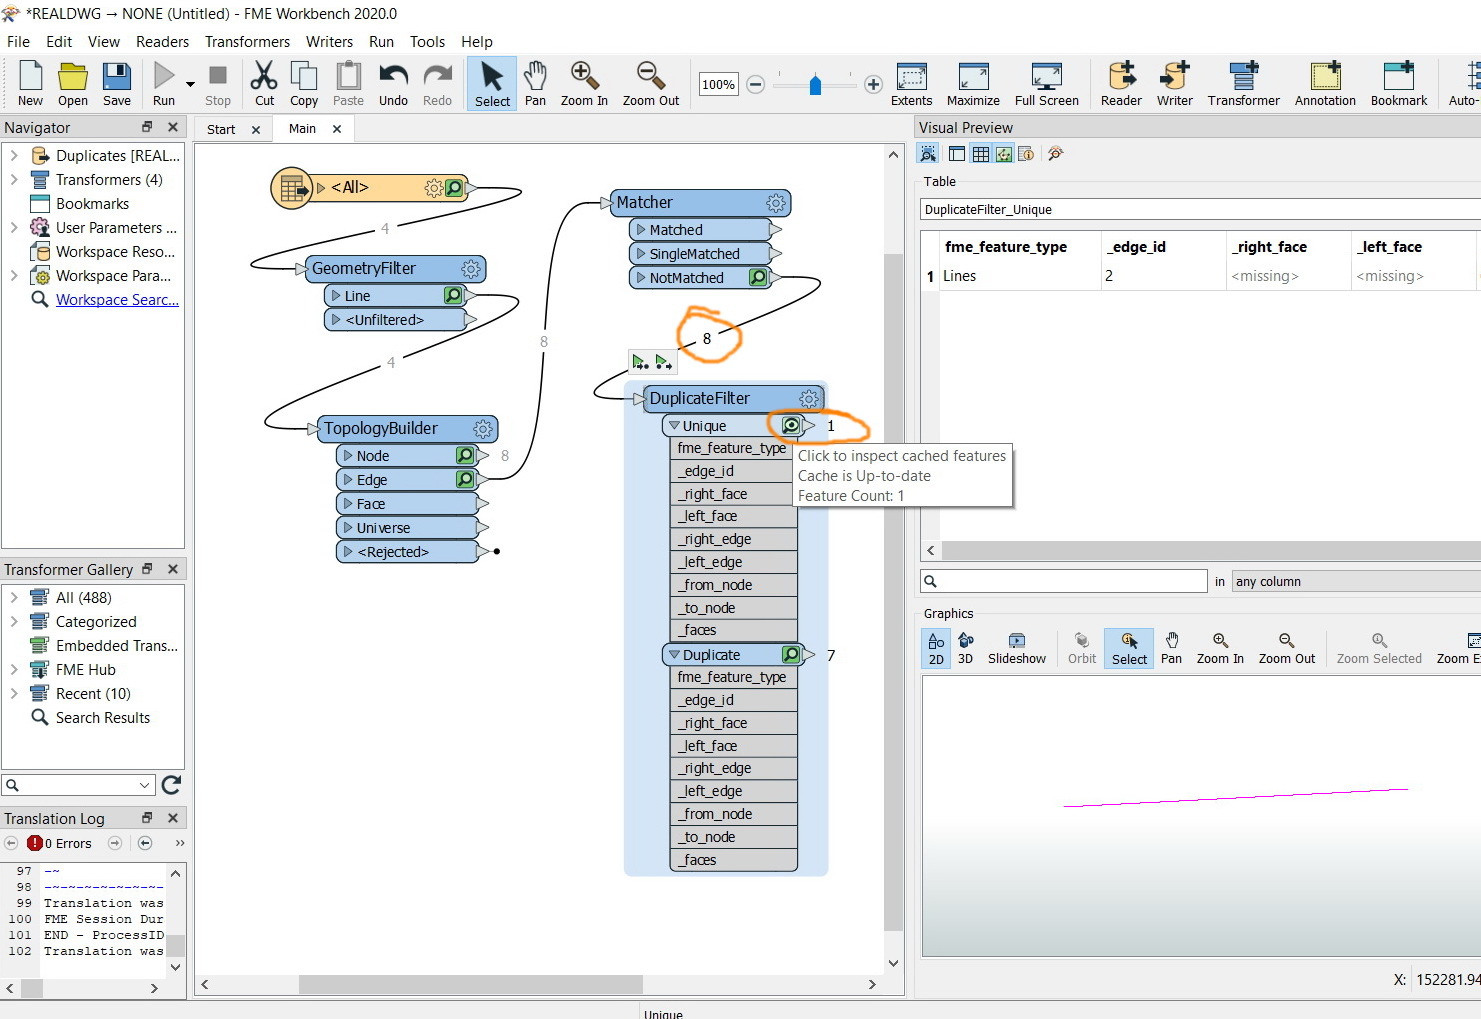Open TopologyBuilder parameters gear icon
The height and width of the screenshot is (1019, 1481).
(482, 429)
